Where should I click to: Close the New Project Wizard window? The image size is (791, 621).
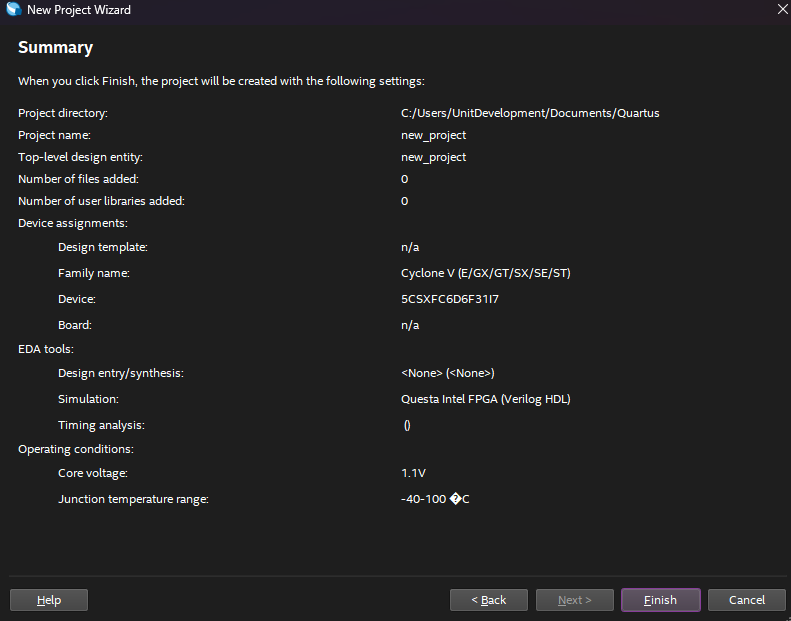tap(781, 10)
